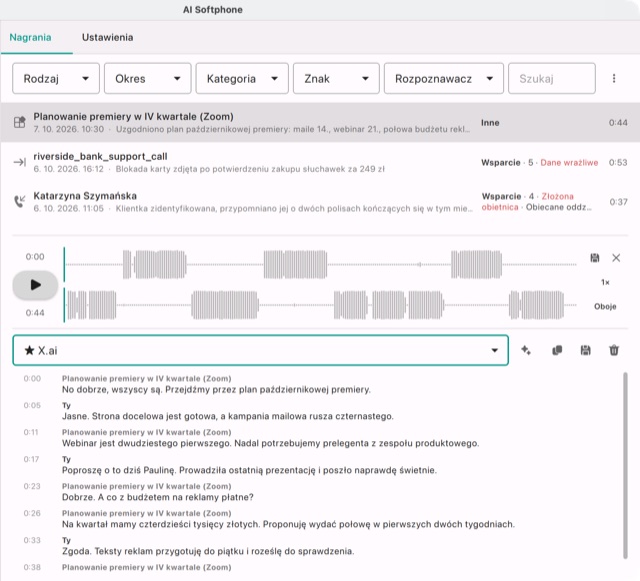Screen dimensions: 640x581
Task: Jump to the 0:00 transcript timestamp
Action: (32, 378)
